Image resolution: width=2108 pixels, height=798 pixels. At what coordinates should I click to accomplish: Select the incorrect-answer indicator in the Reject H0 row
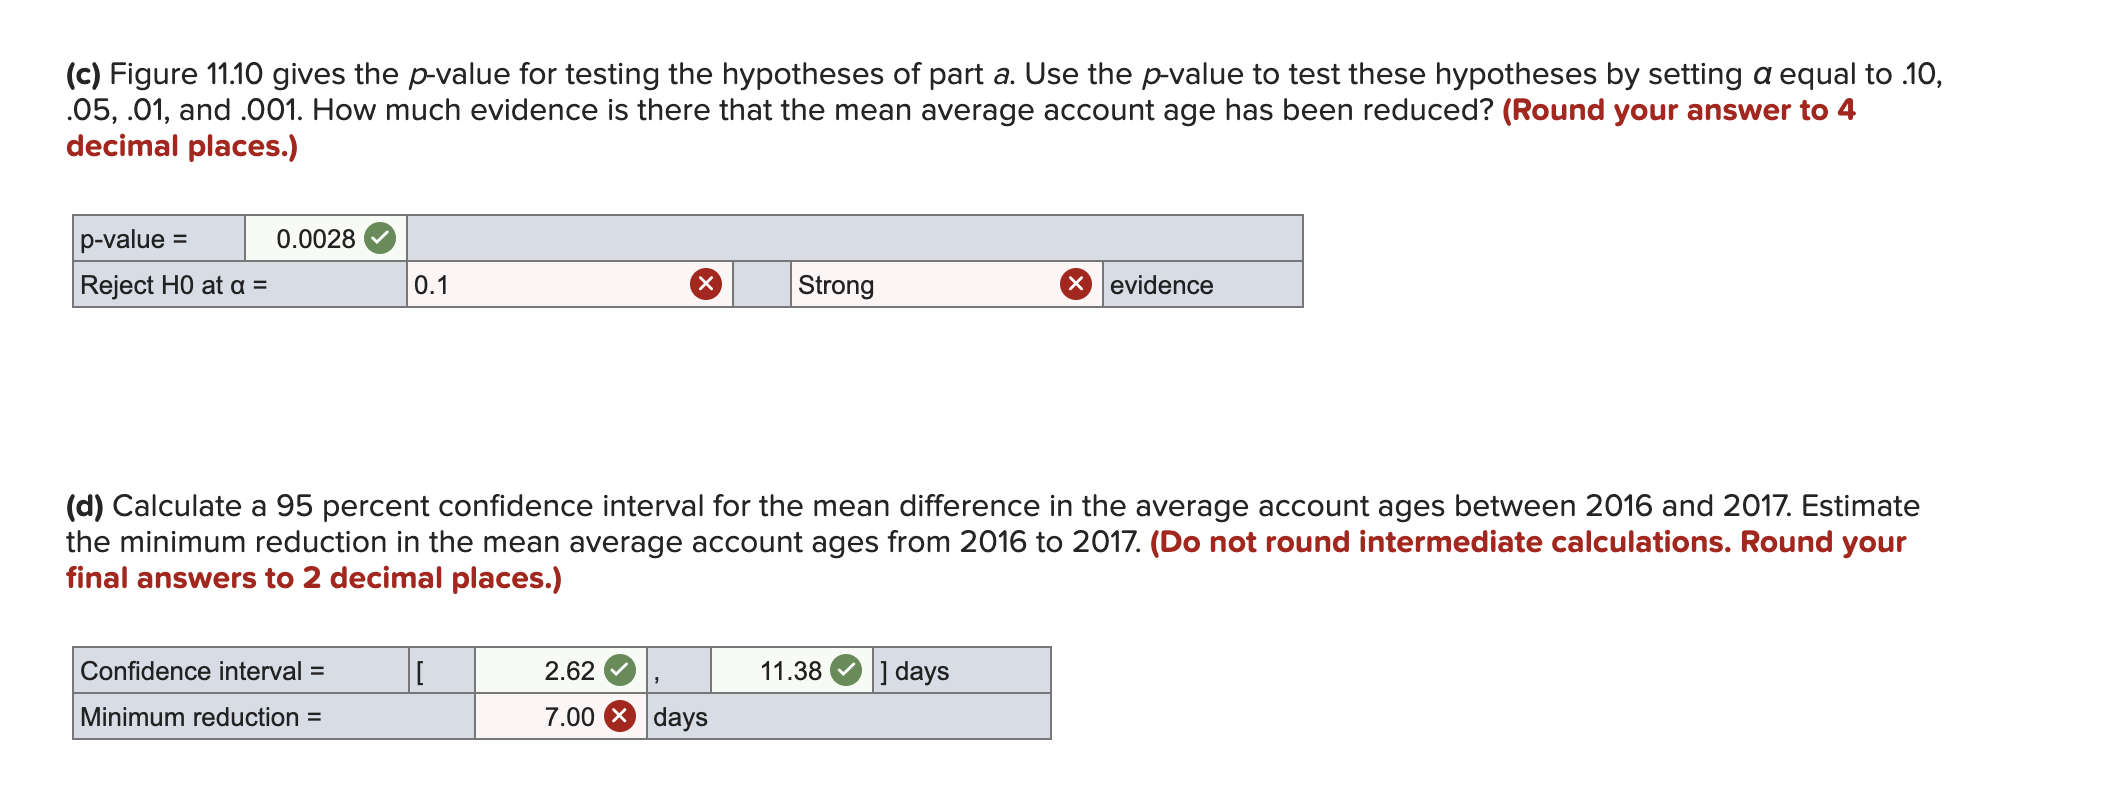coord(707,286)
